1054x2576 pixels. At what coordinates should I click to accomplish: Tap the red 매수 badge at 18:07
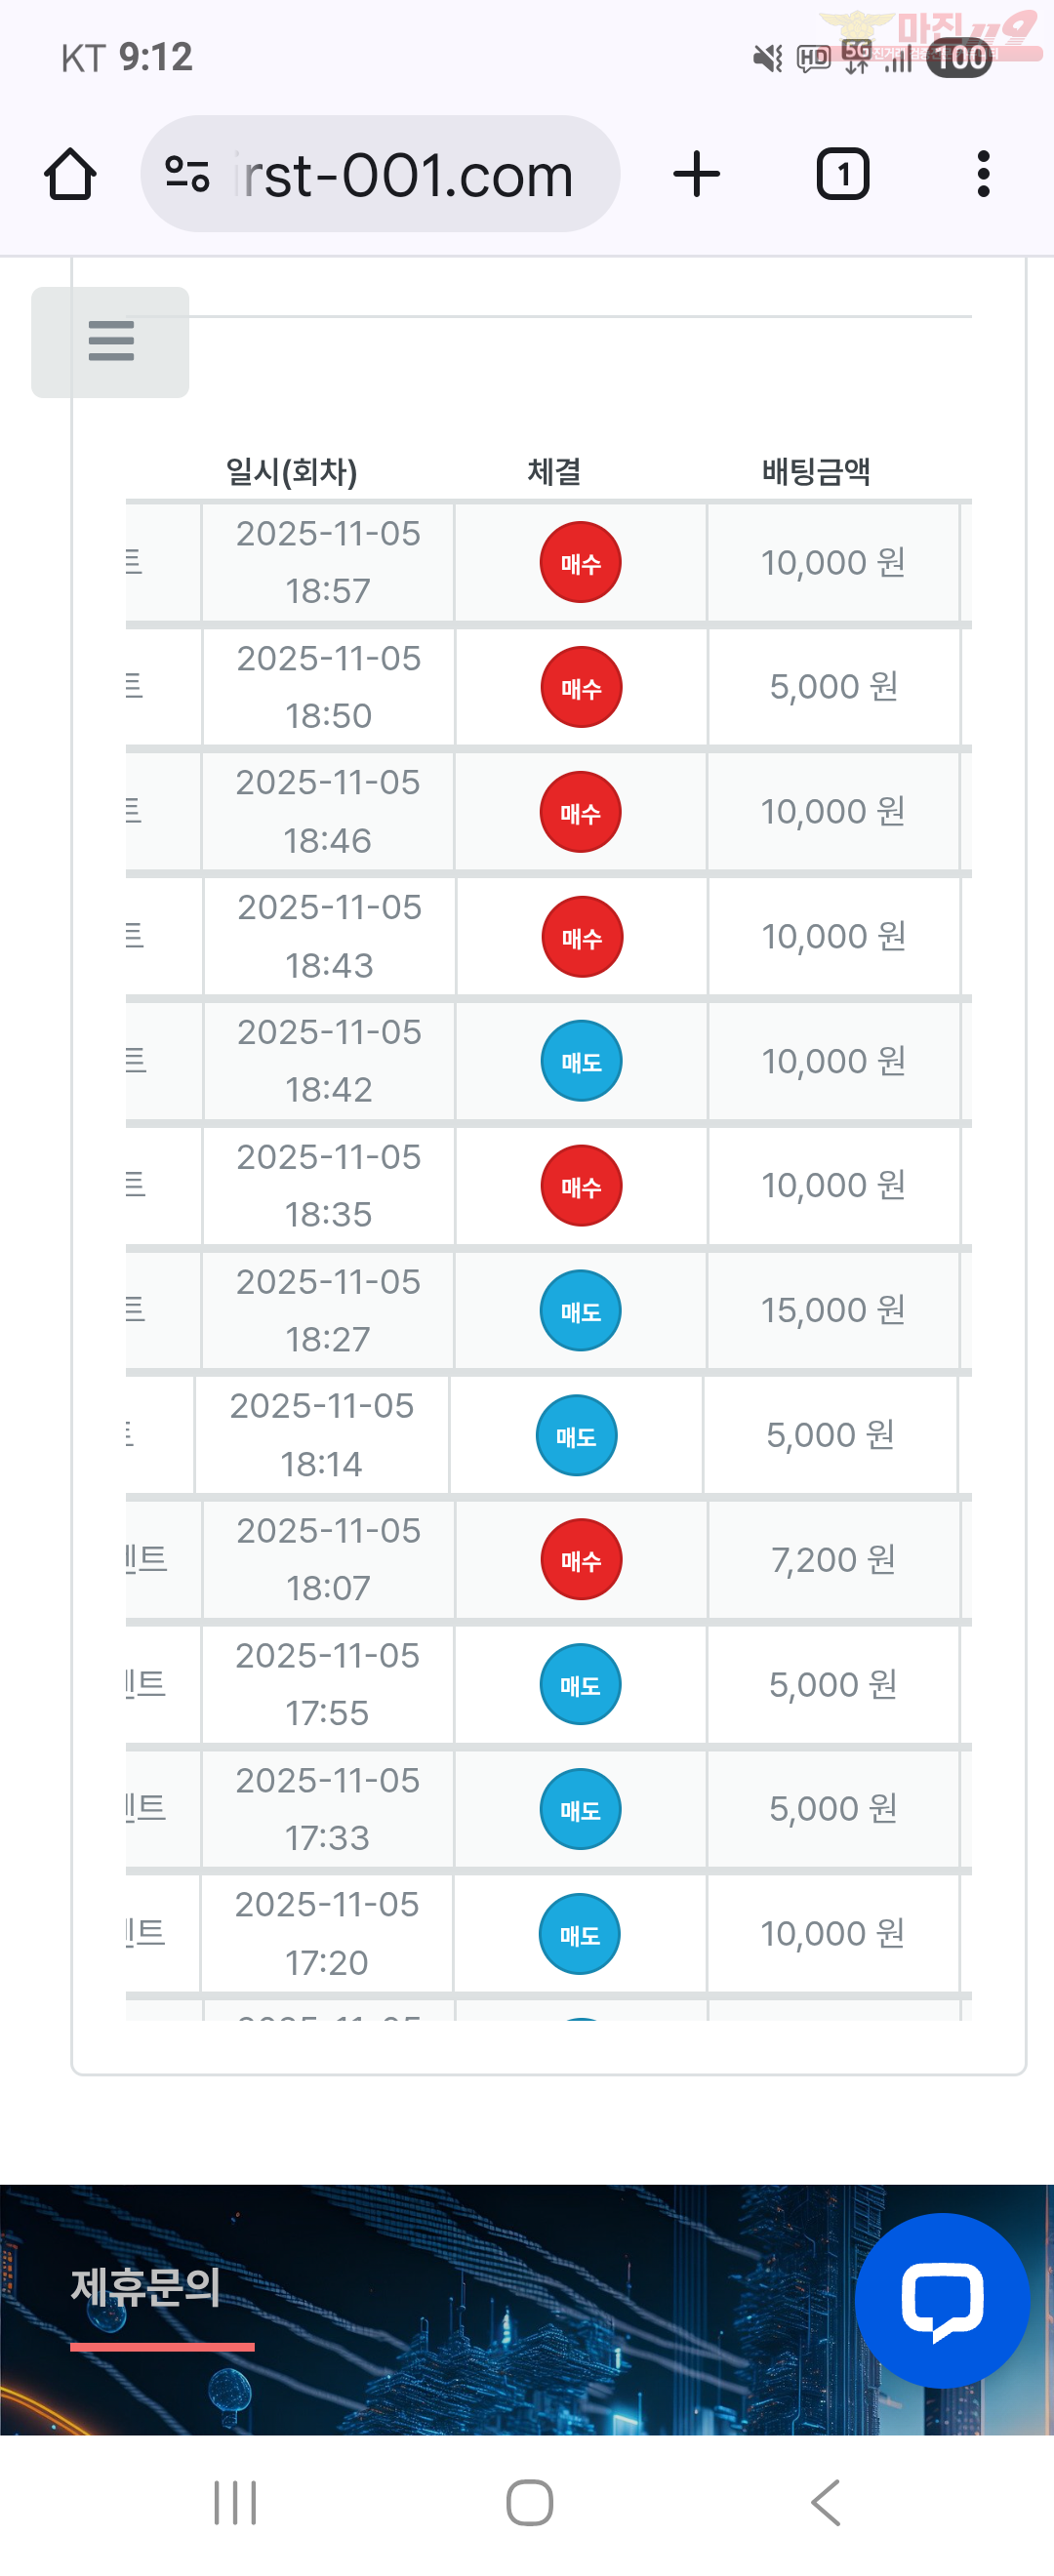[x=581, y=1560]
